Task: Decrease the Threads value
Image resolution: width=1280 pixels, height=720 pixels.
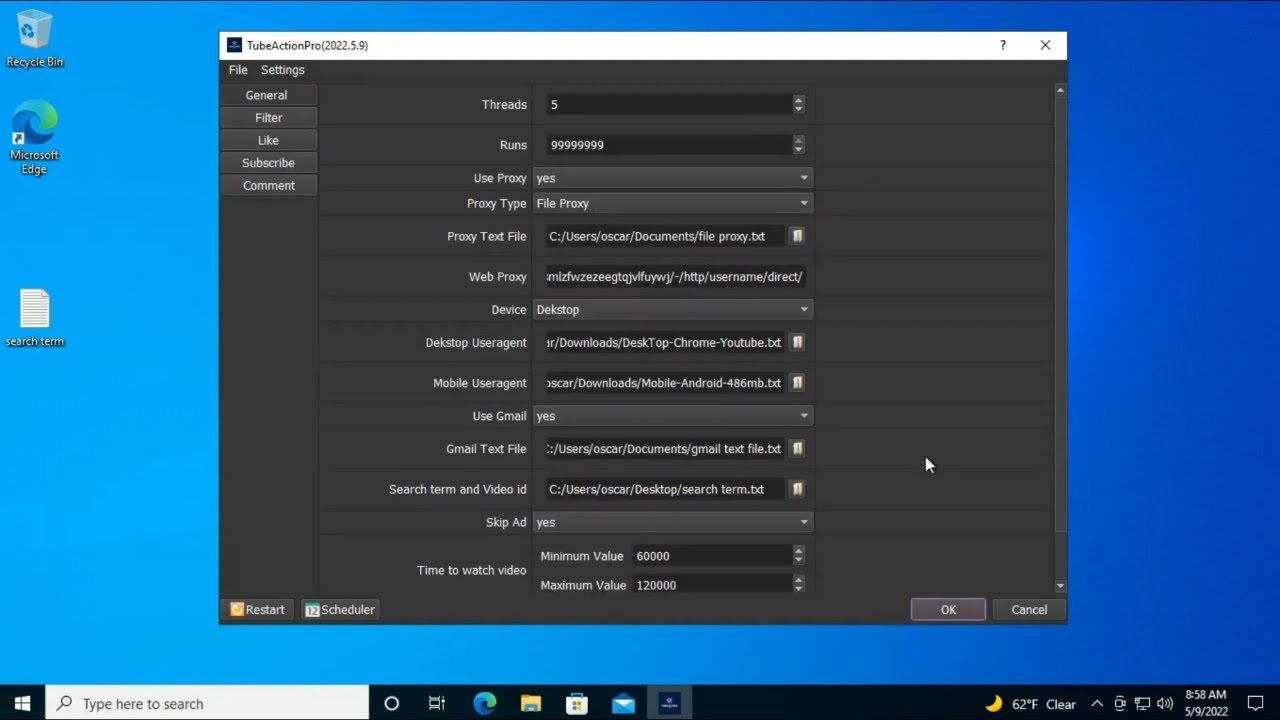Action: click(x=798, y=109)
